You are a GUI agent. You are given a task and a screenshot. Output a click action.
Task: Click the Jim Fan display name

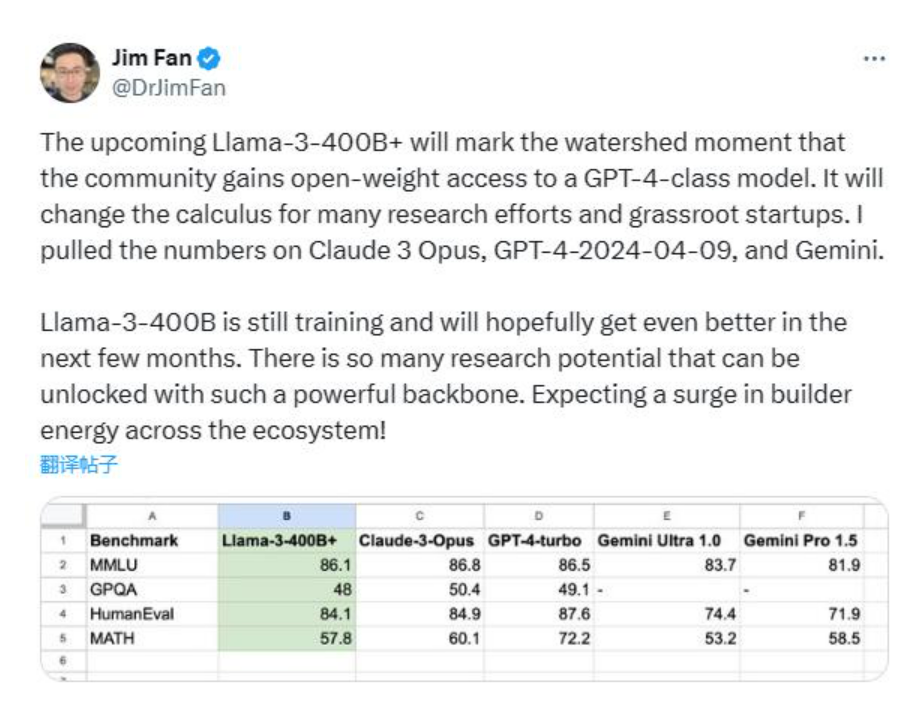[152, 58]
